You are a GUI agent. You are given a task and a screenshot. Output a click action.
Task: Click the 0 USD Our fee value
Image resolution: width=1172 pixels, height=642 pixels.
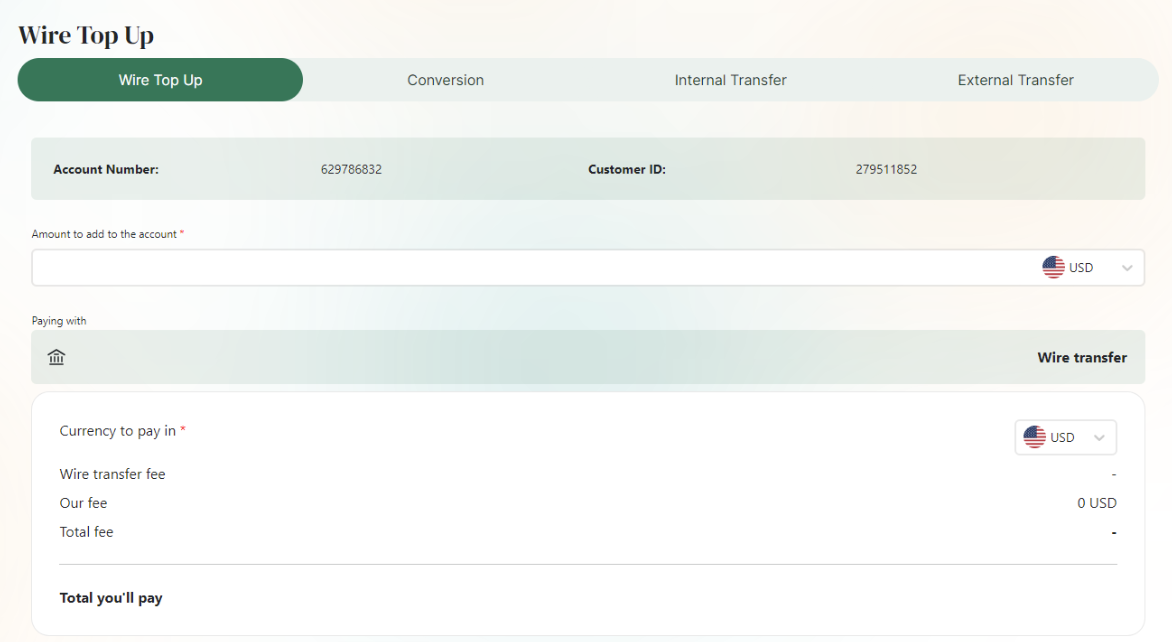[x=1096, y=503]
